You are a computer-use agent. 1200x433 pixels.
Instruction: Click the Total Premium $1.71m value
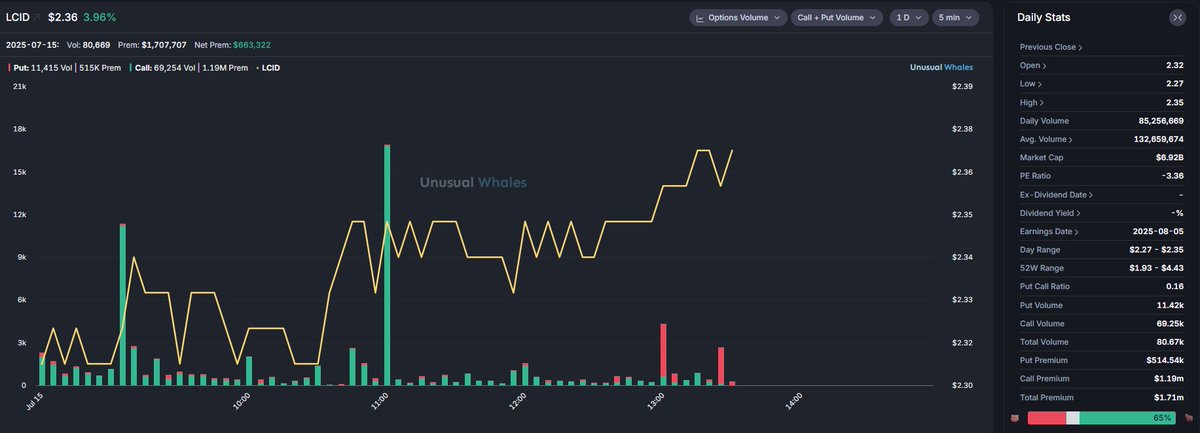[x=1169, y=397]
